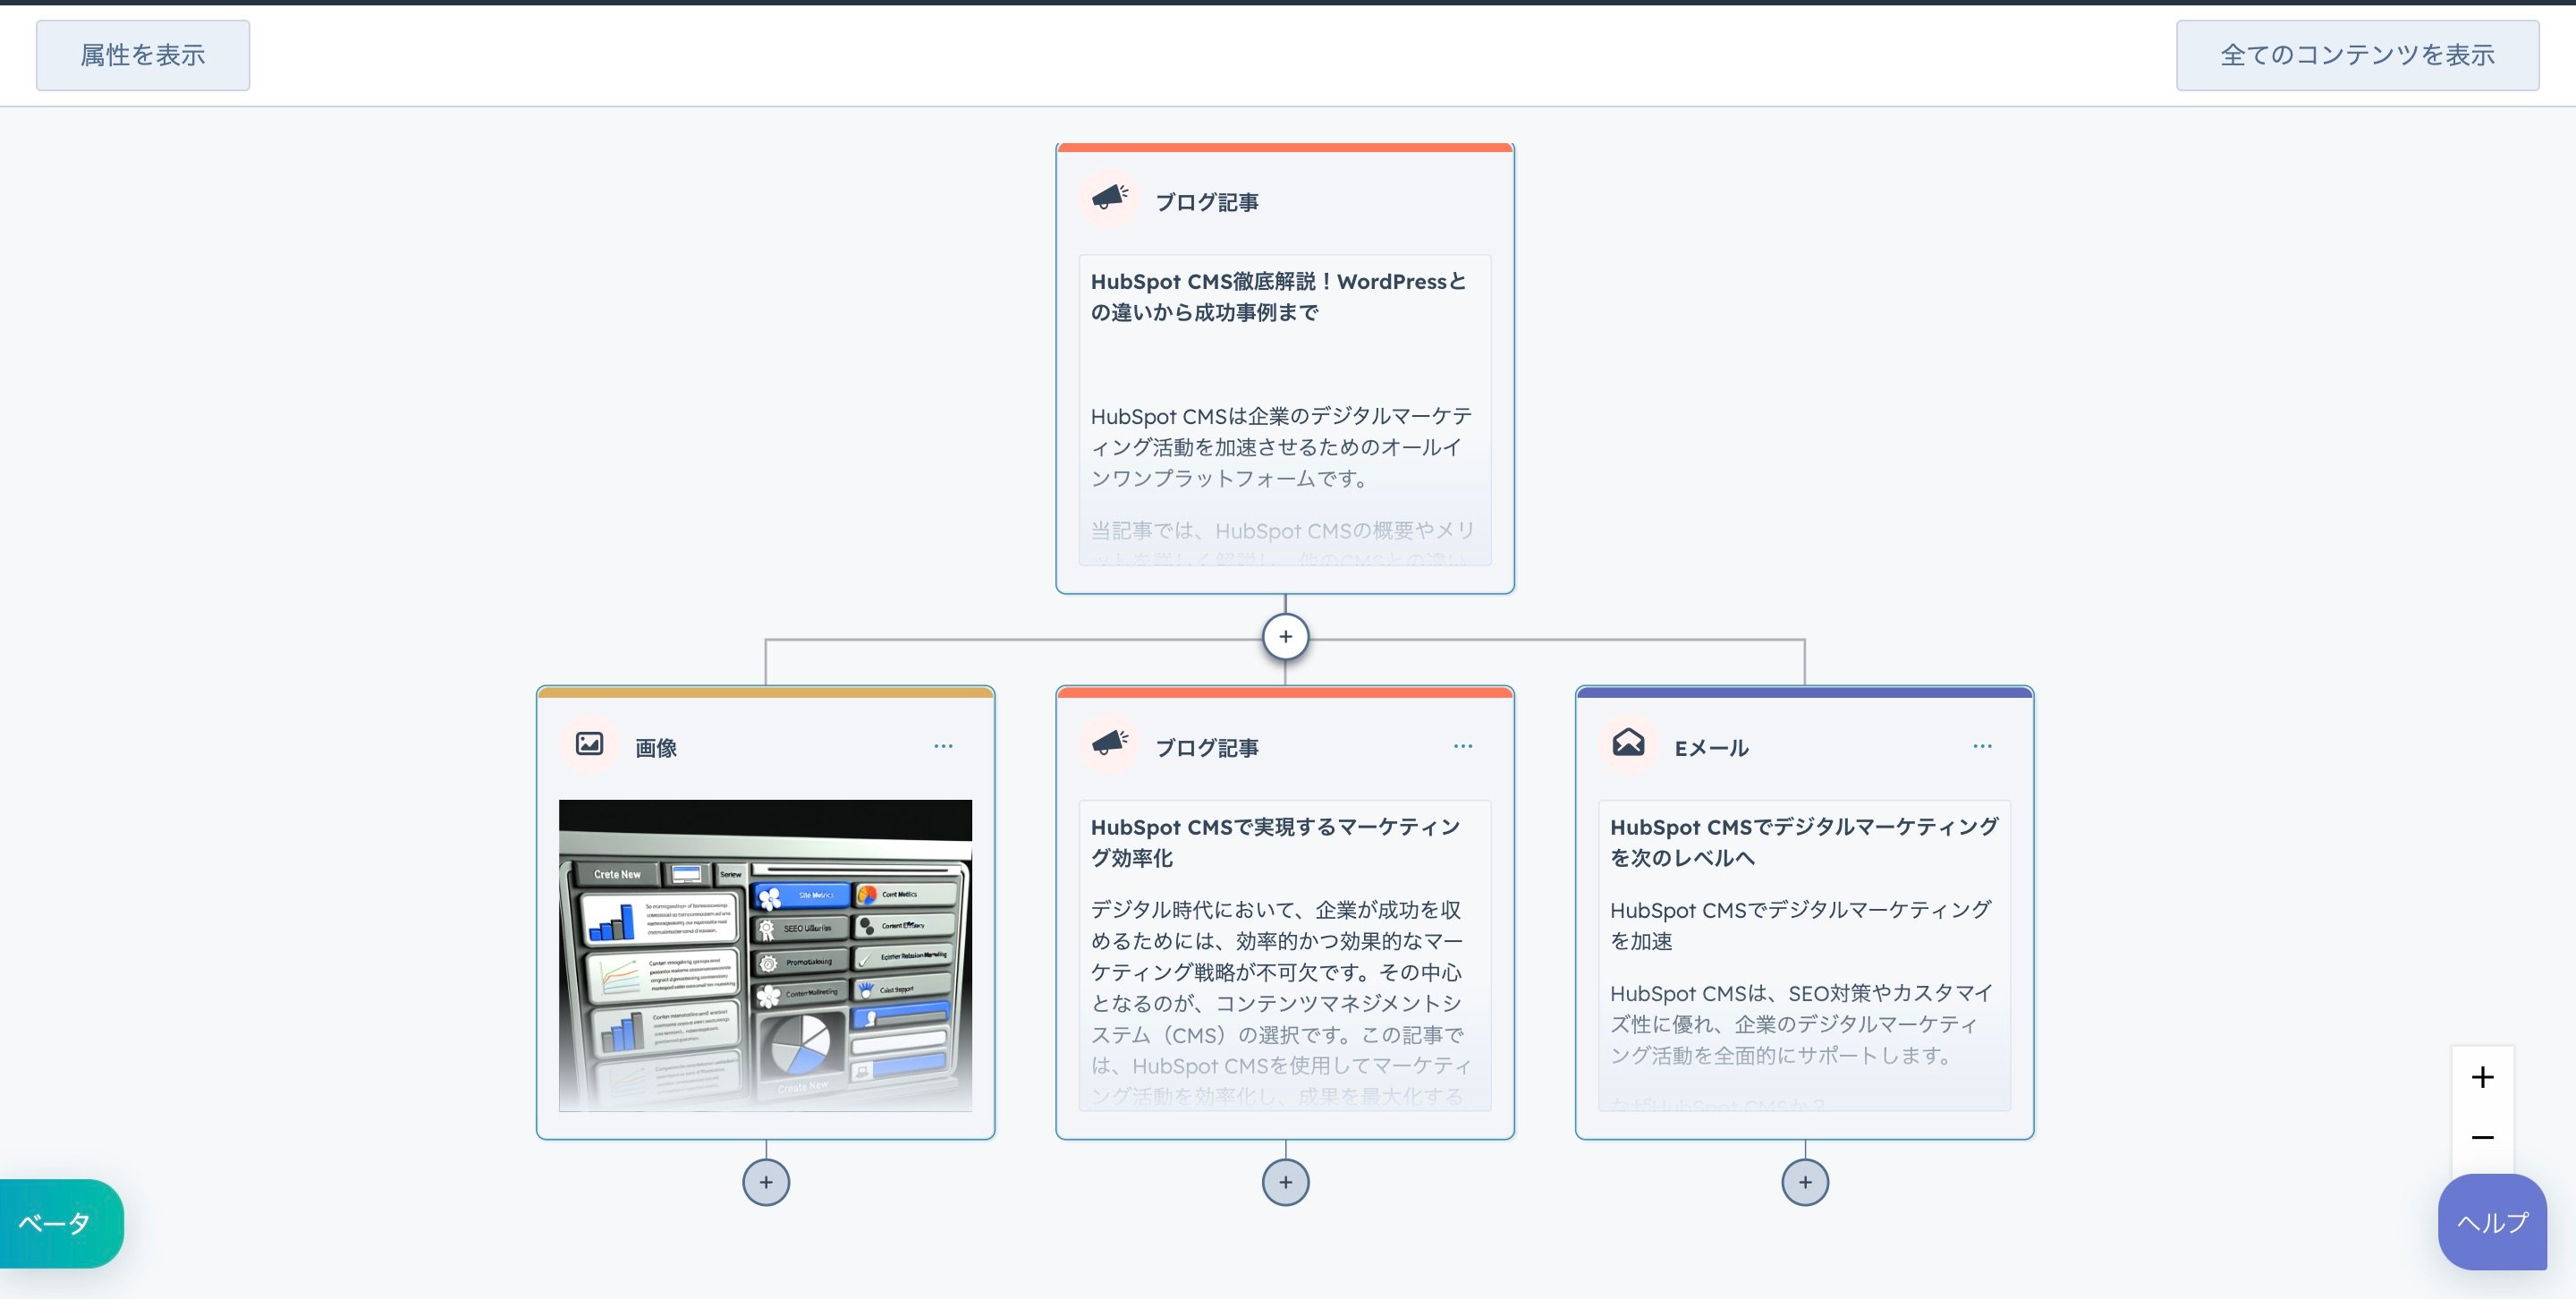Click the ベータ badge button
Image resolution: width=2576 pixels, height=1299 pixels.
[60, 1223]
